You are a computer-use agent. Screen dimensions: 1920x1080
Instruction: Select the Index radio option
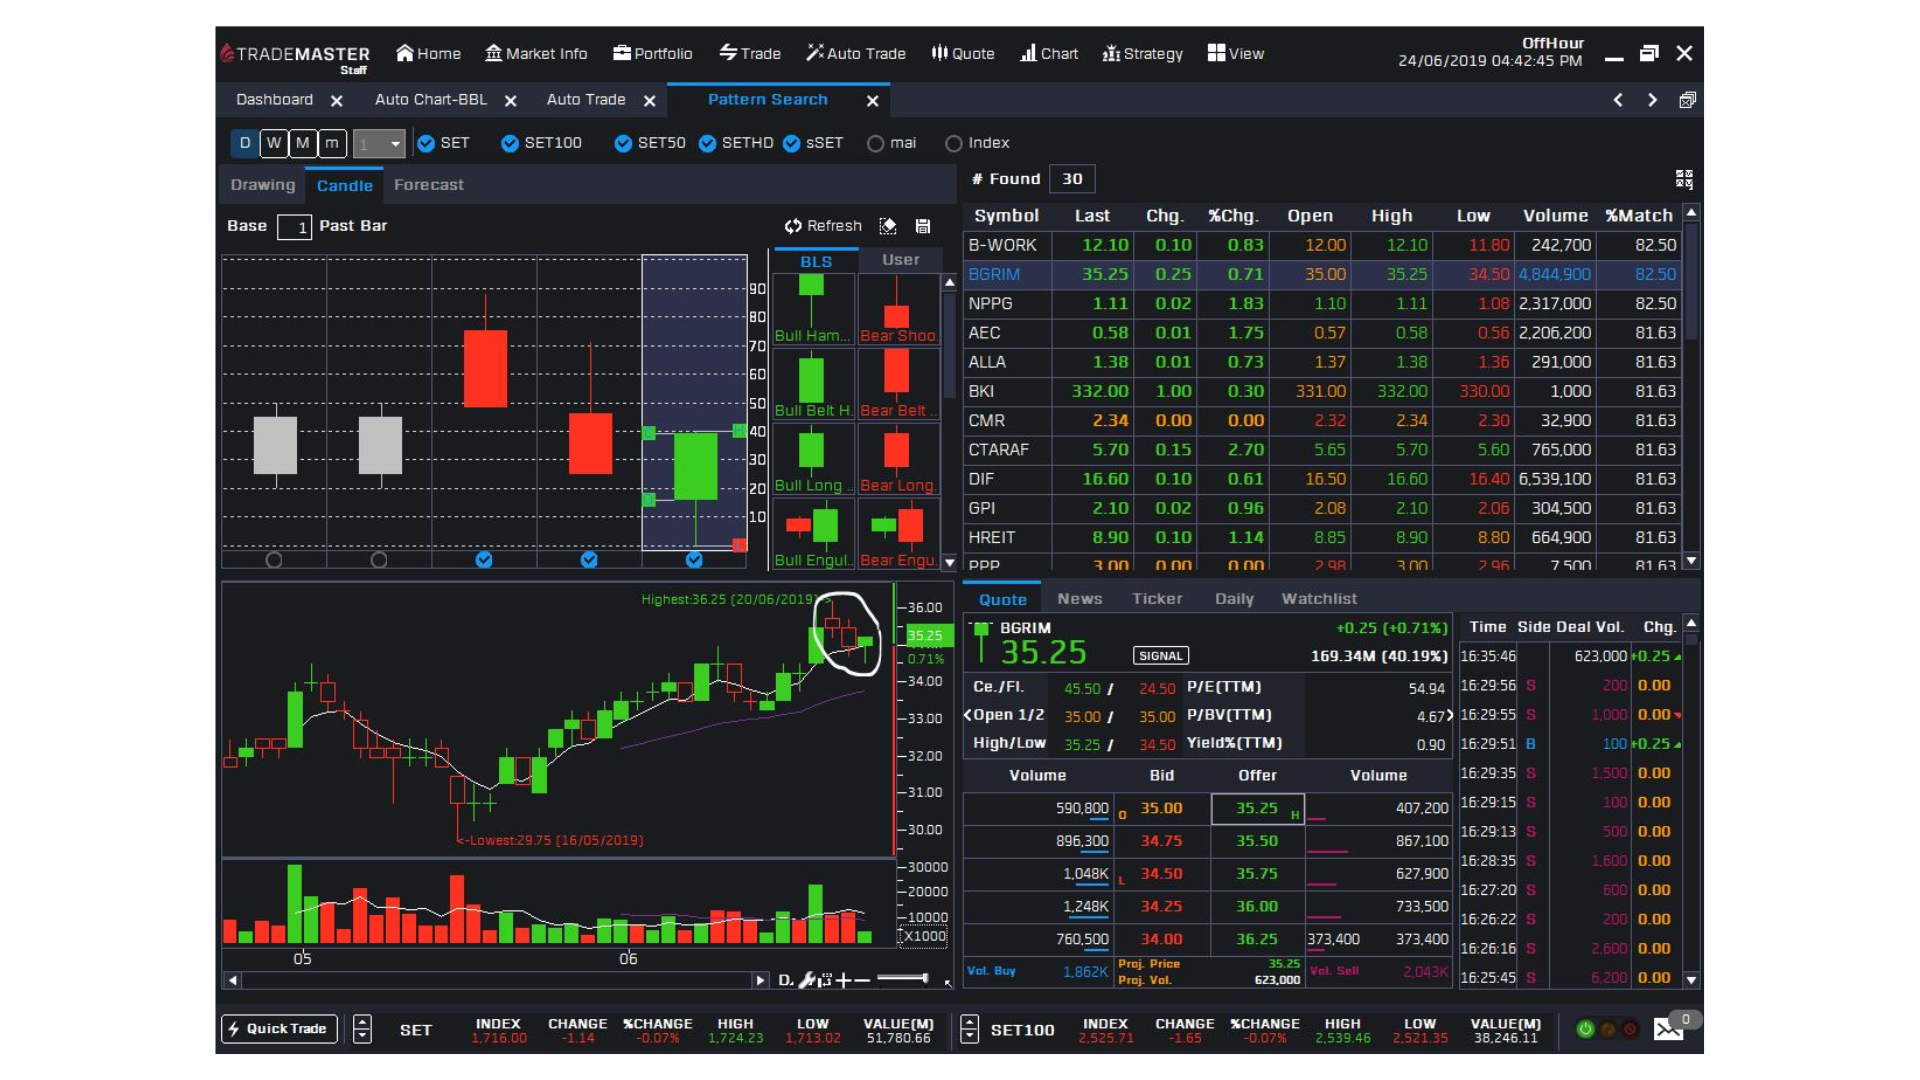(953, 143)
